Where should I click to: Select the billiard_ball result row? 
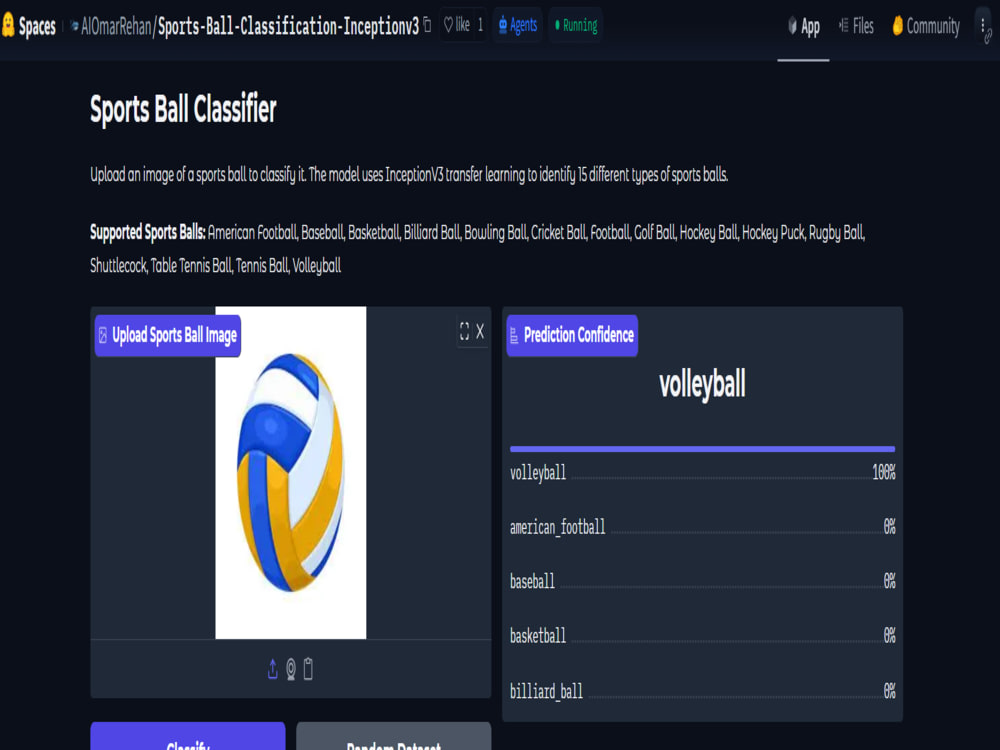(x=702, y=691)
